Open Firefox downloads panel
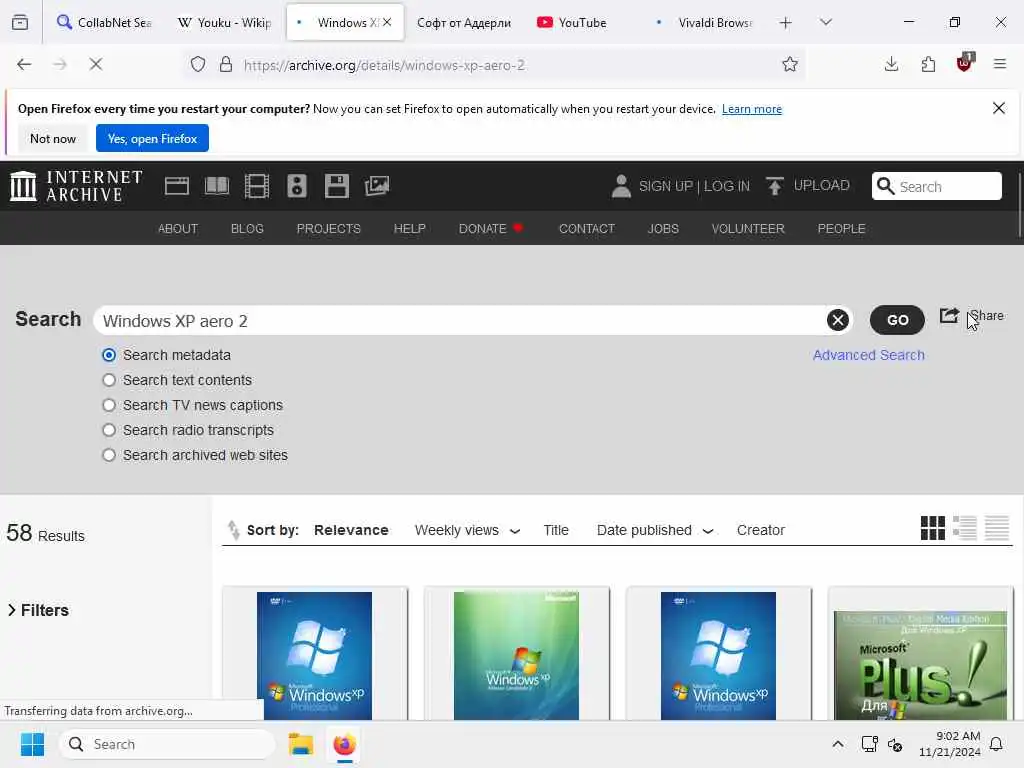The height and width of the screenshot is (768, 1024). (x=891, y=64)
